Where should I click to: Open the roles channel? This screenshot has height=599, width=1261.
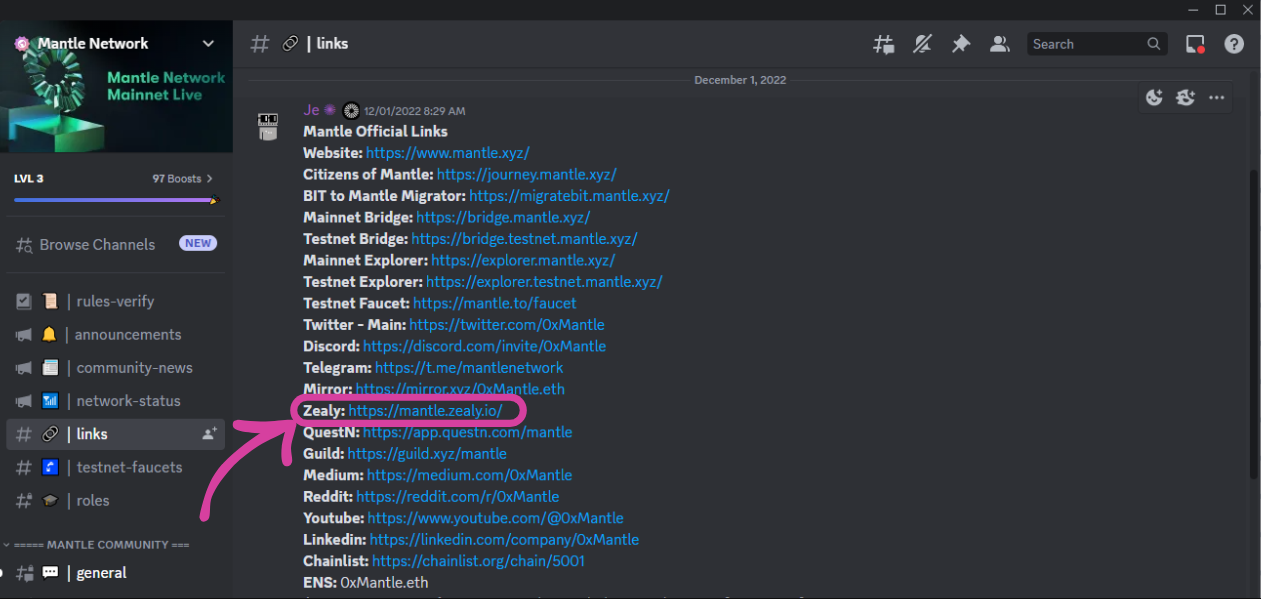(x=115, y=500)
